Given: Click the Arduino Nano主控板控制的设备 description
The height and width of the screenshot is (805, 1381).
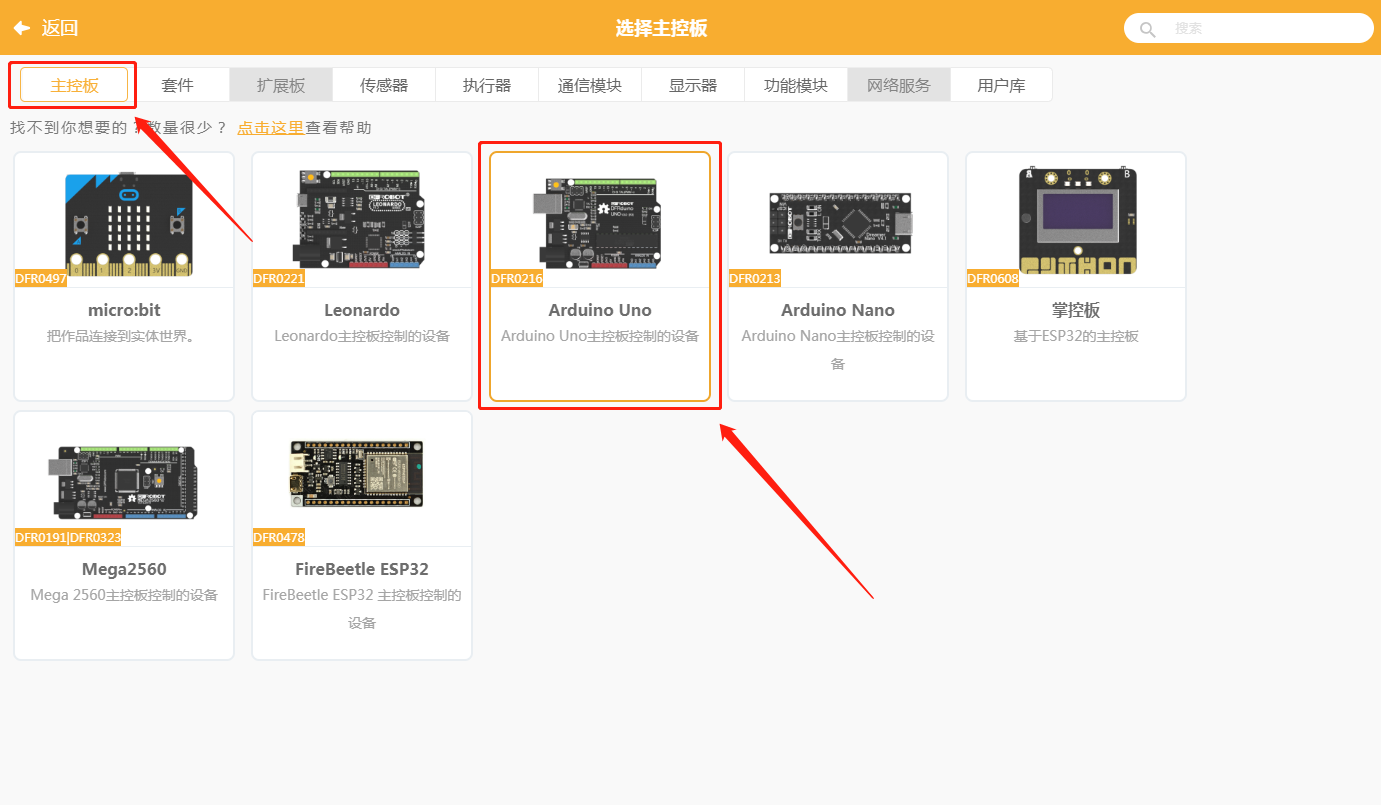Looking at the screenshot, I should pos(838,350).
